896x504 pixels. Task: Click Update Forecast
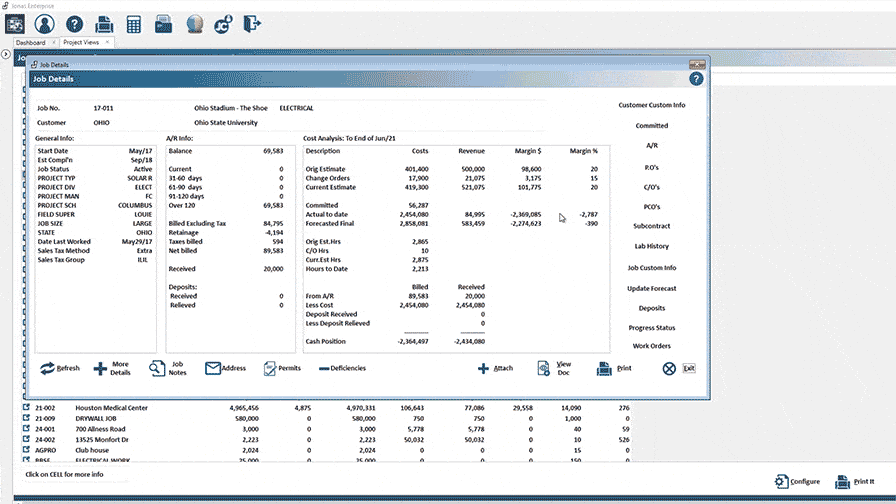coord(651,289)
